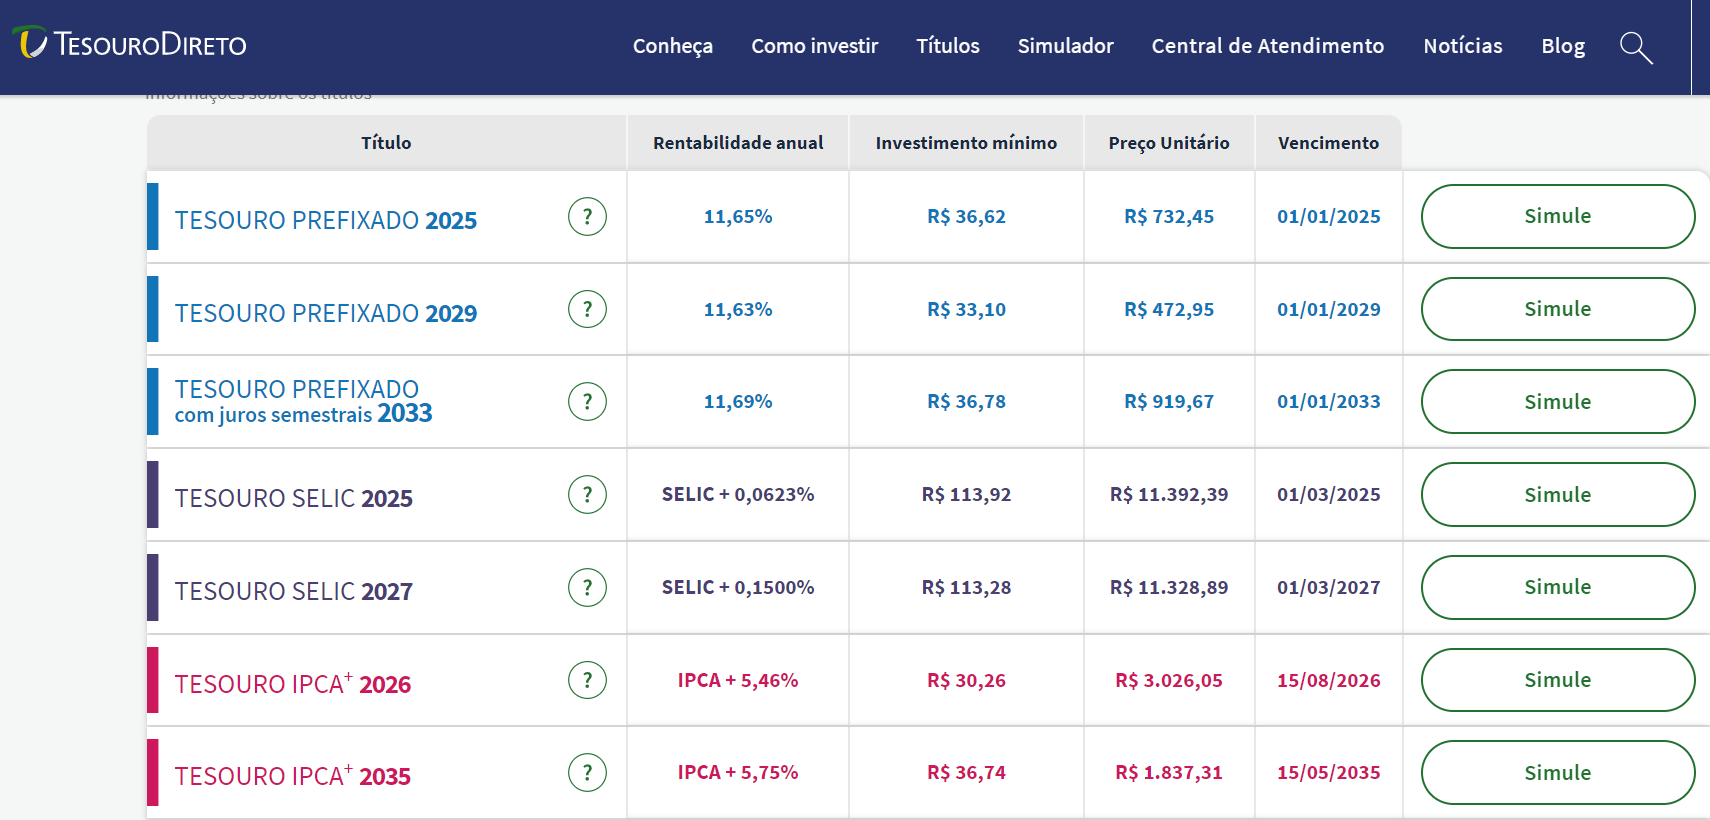Click the IPCA + 5,46% value
The width and height of the screenshot is (1710, 820).
click(738, 680)
